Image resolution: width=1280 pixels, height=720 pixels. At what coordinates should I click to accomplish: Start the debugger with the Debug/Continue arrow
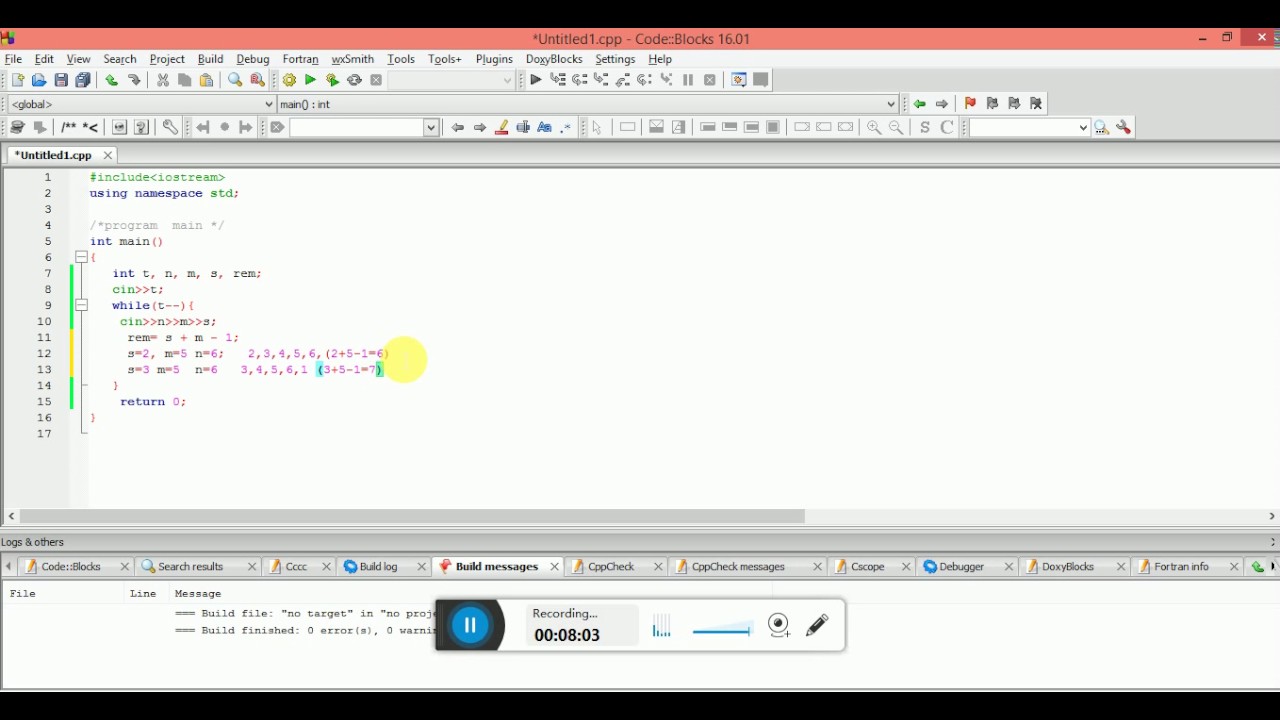tap(536, 80)
